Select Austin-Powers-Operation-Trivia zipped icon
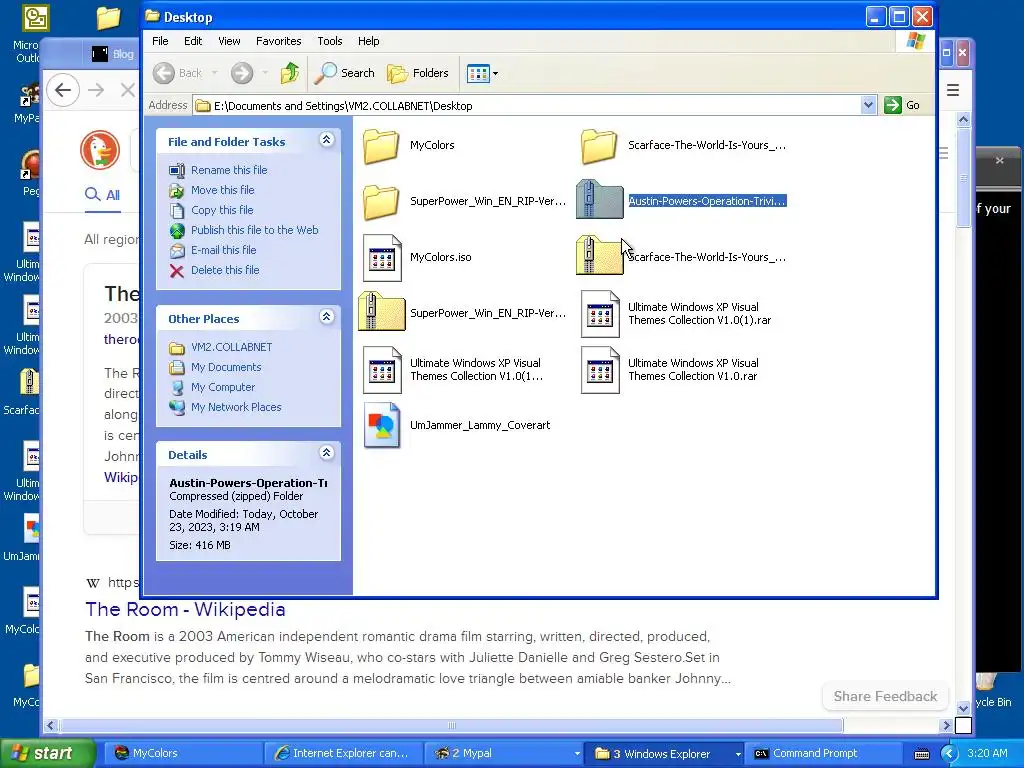1024x768 pixels. [x=600, y=199]
